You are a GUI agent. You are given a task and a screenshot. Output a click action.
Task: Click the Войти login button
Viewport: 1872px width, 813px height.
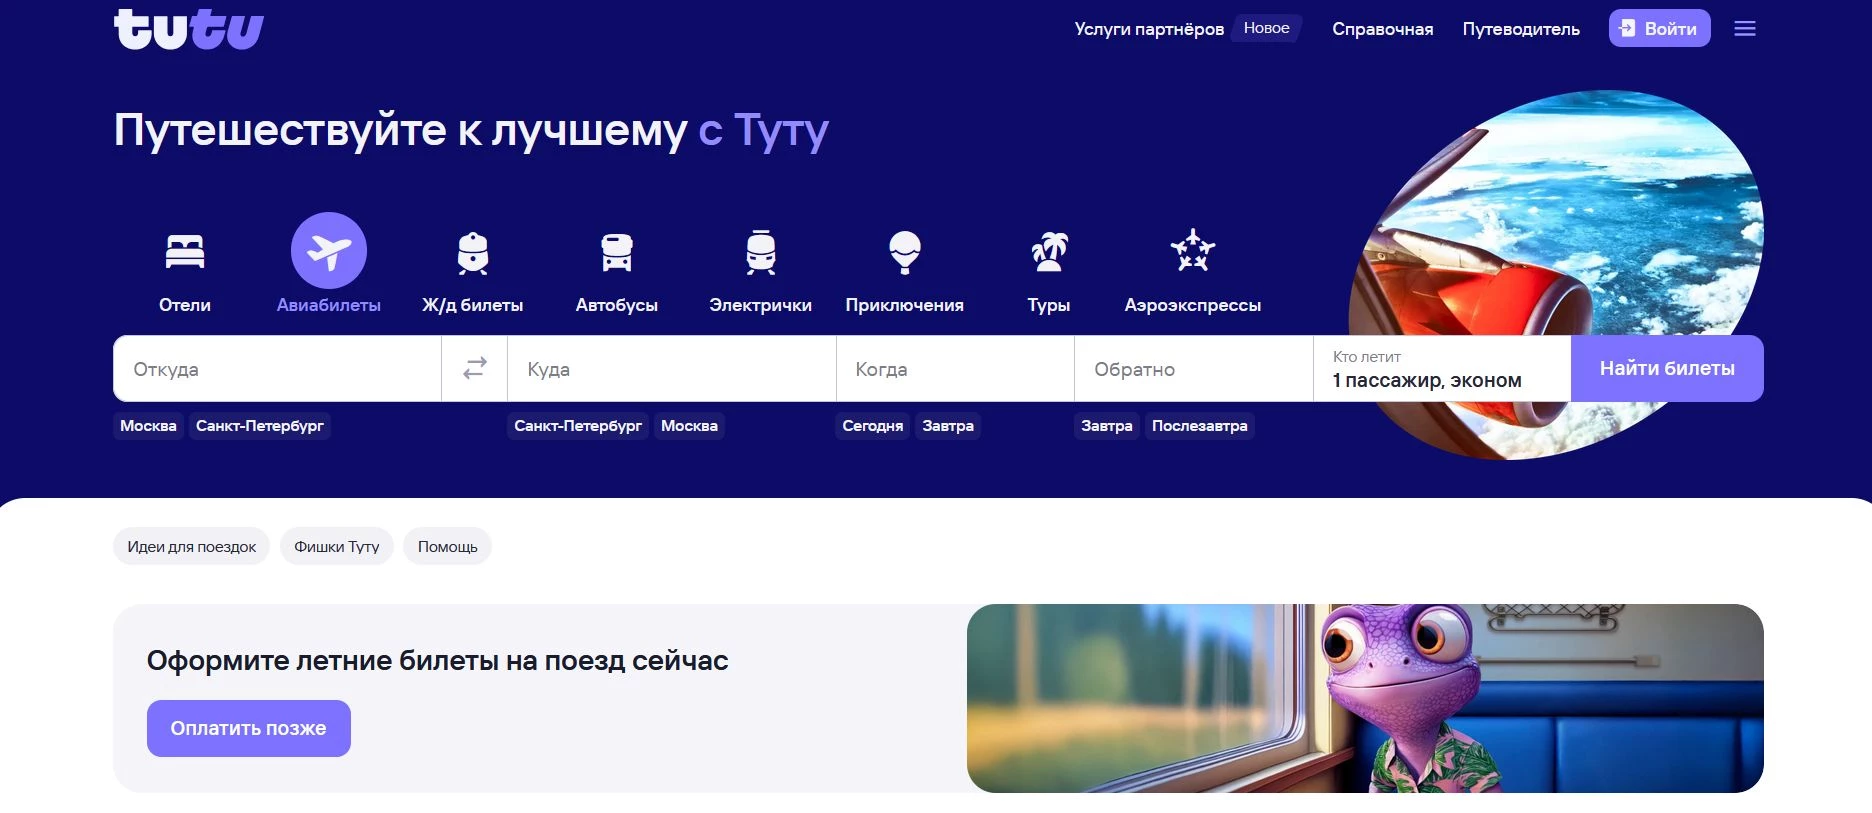[1659, 28]
